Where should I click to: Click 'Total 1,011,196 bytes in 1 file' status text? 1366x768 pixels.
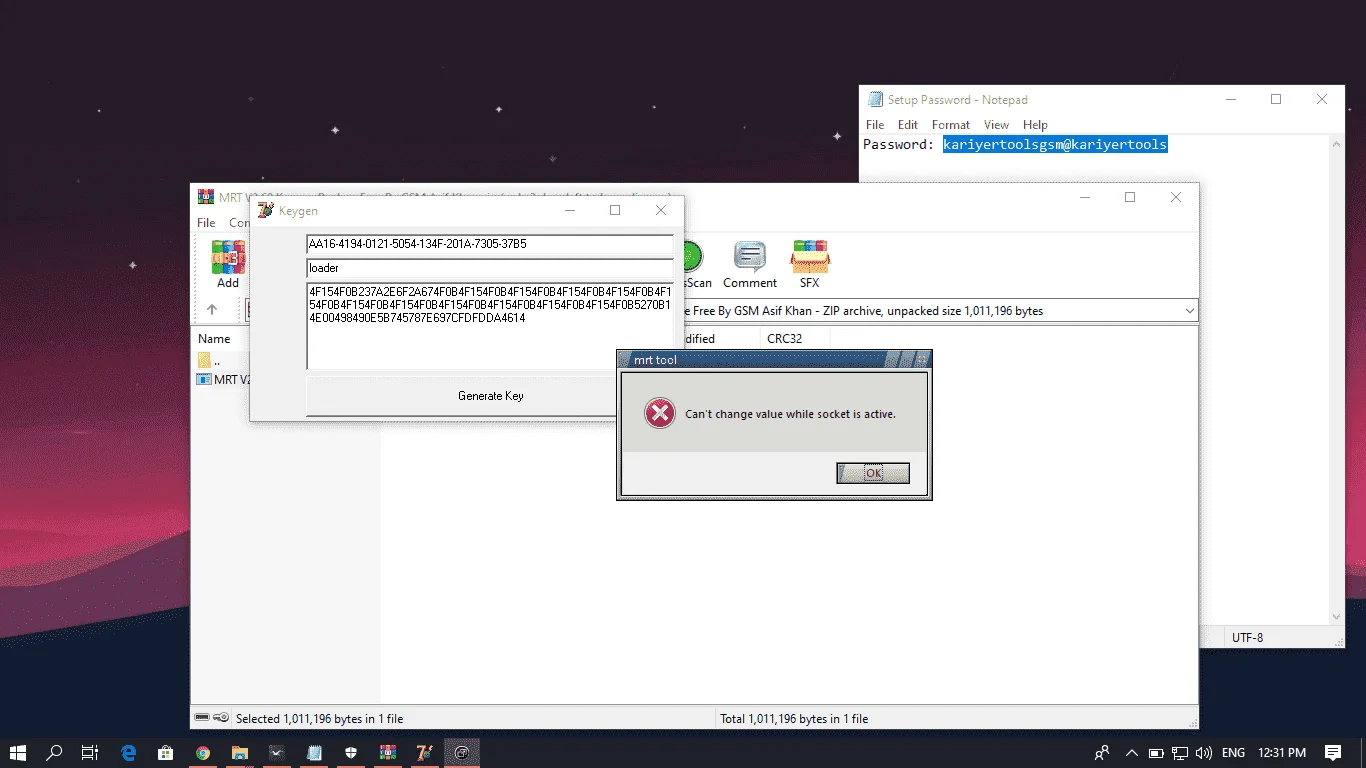pyautogui.click(x=794, y=718)
